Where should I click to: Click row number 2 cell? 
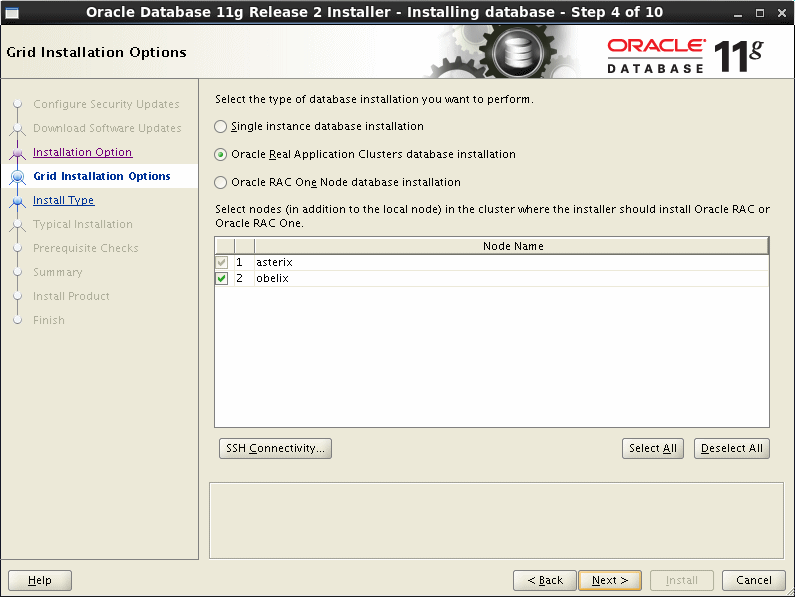(x=244, y=278)
